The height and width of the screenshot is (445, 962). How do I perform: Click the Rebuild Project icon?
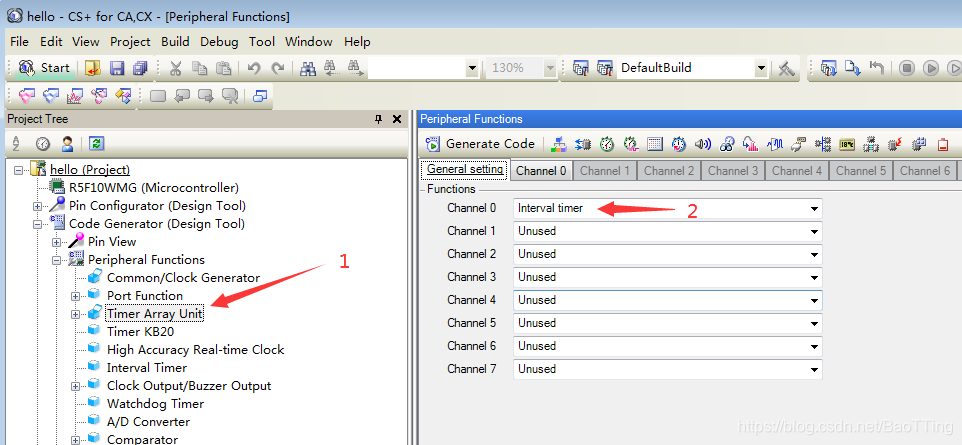pos(605,68)
